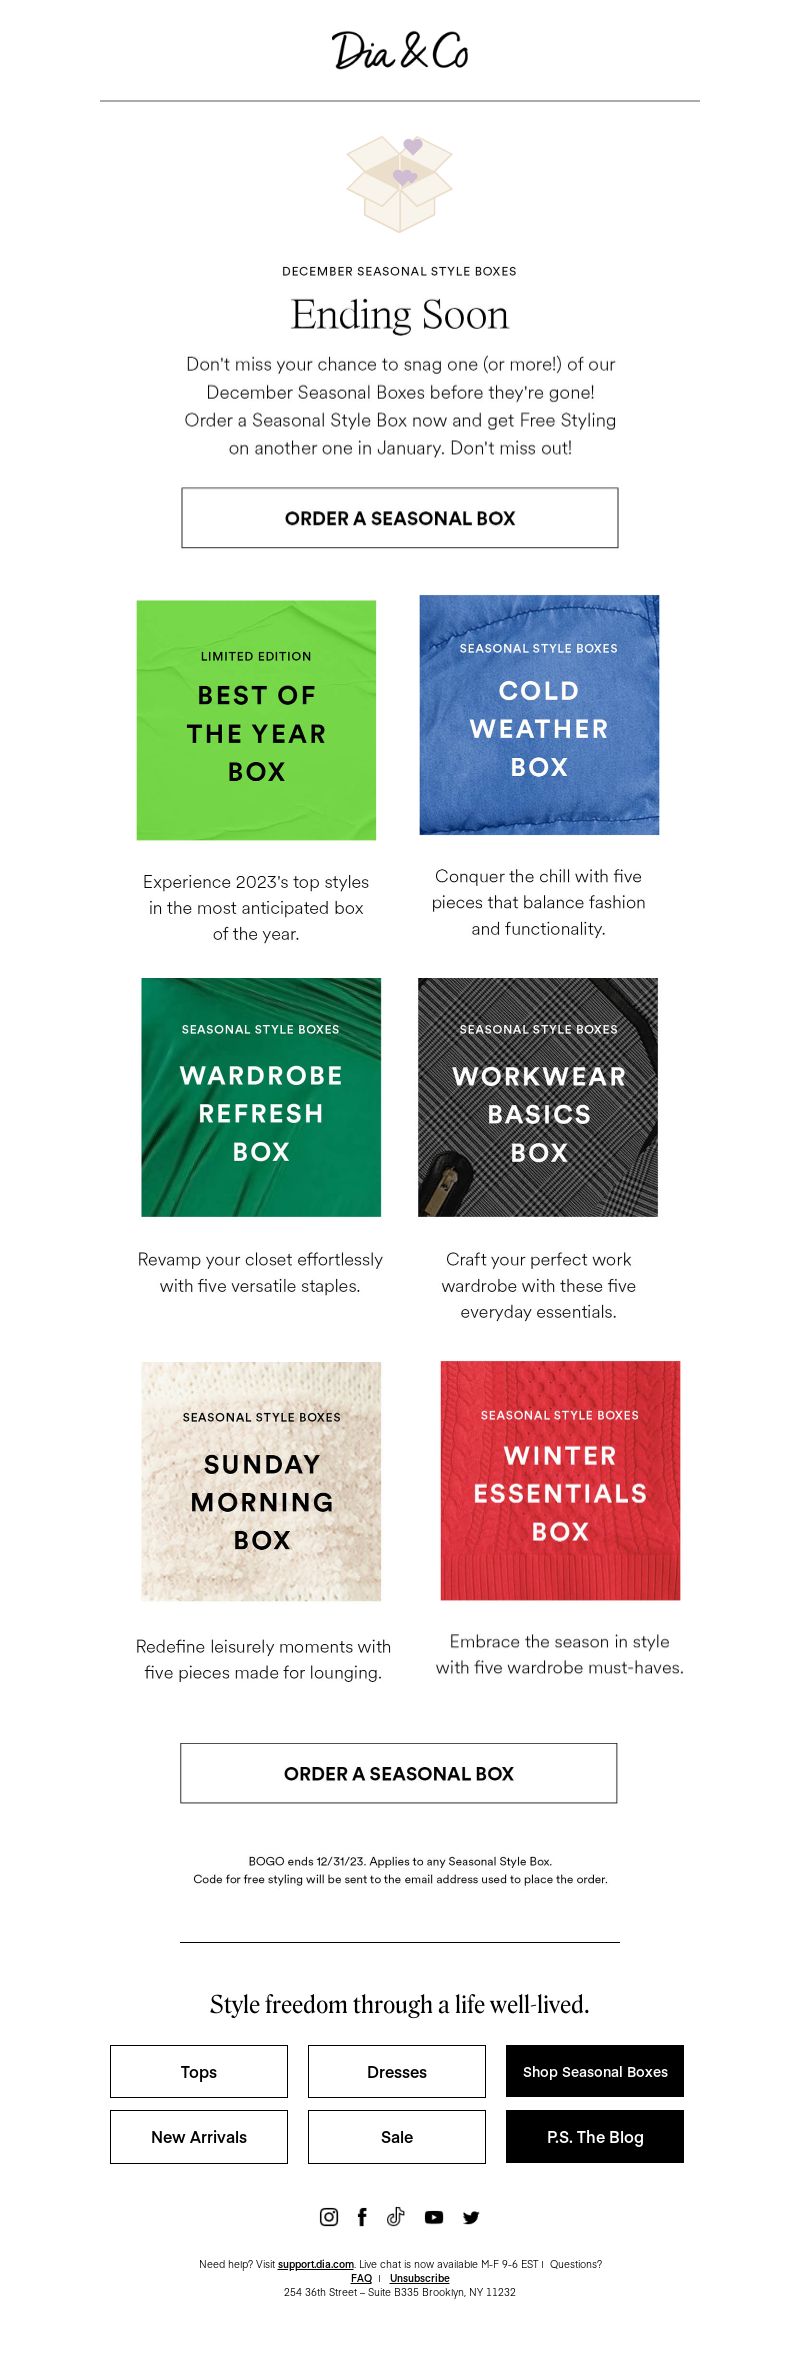Go to the Tops category
Image resolution: width=800 pixels, height=2357 pixels.
(x=199, y=2071)
